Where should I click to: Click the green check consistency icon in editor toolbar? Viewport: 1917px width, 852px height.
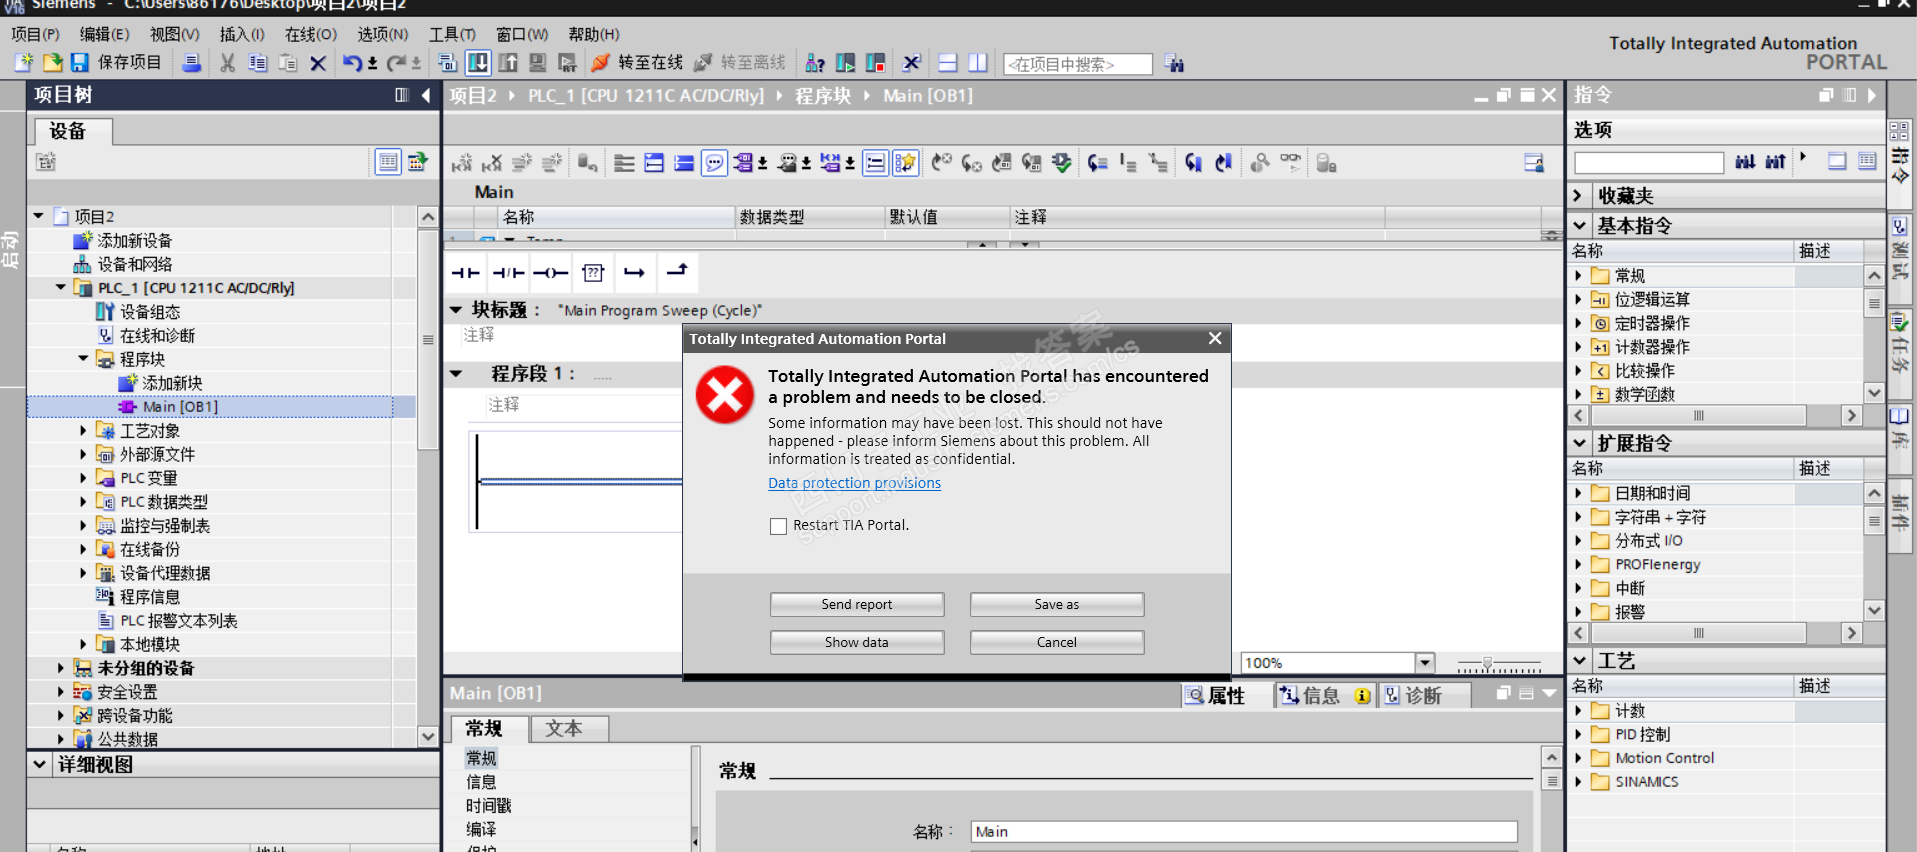pos(1062,163)
